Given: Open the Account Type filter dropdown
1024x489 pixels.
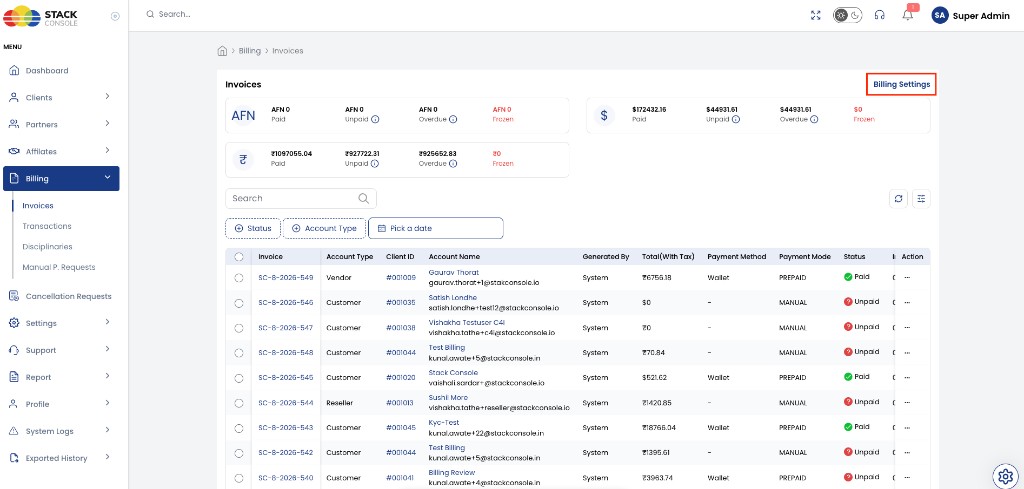Looking at the screenshot, I should (324, 229).
